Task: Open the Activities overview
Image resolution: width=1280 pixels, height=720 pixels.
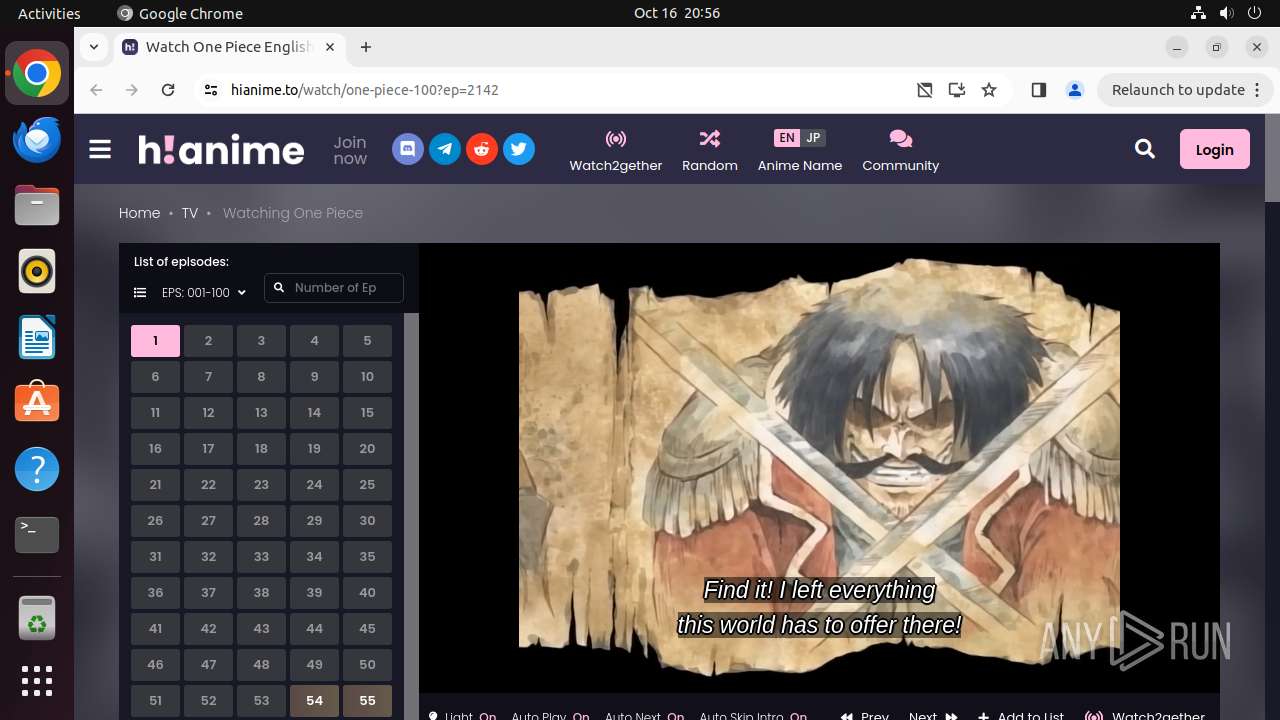Action: pos(49,13)
